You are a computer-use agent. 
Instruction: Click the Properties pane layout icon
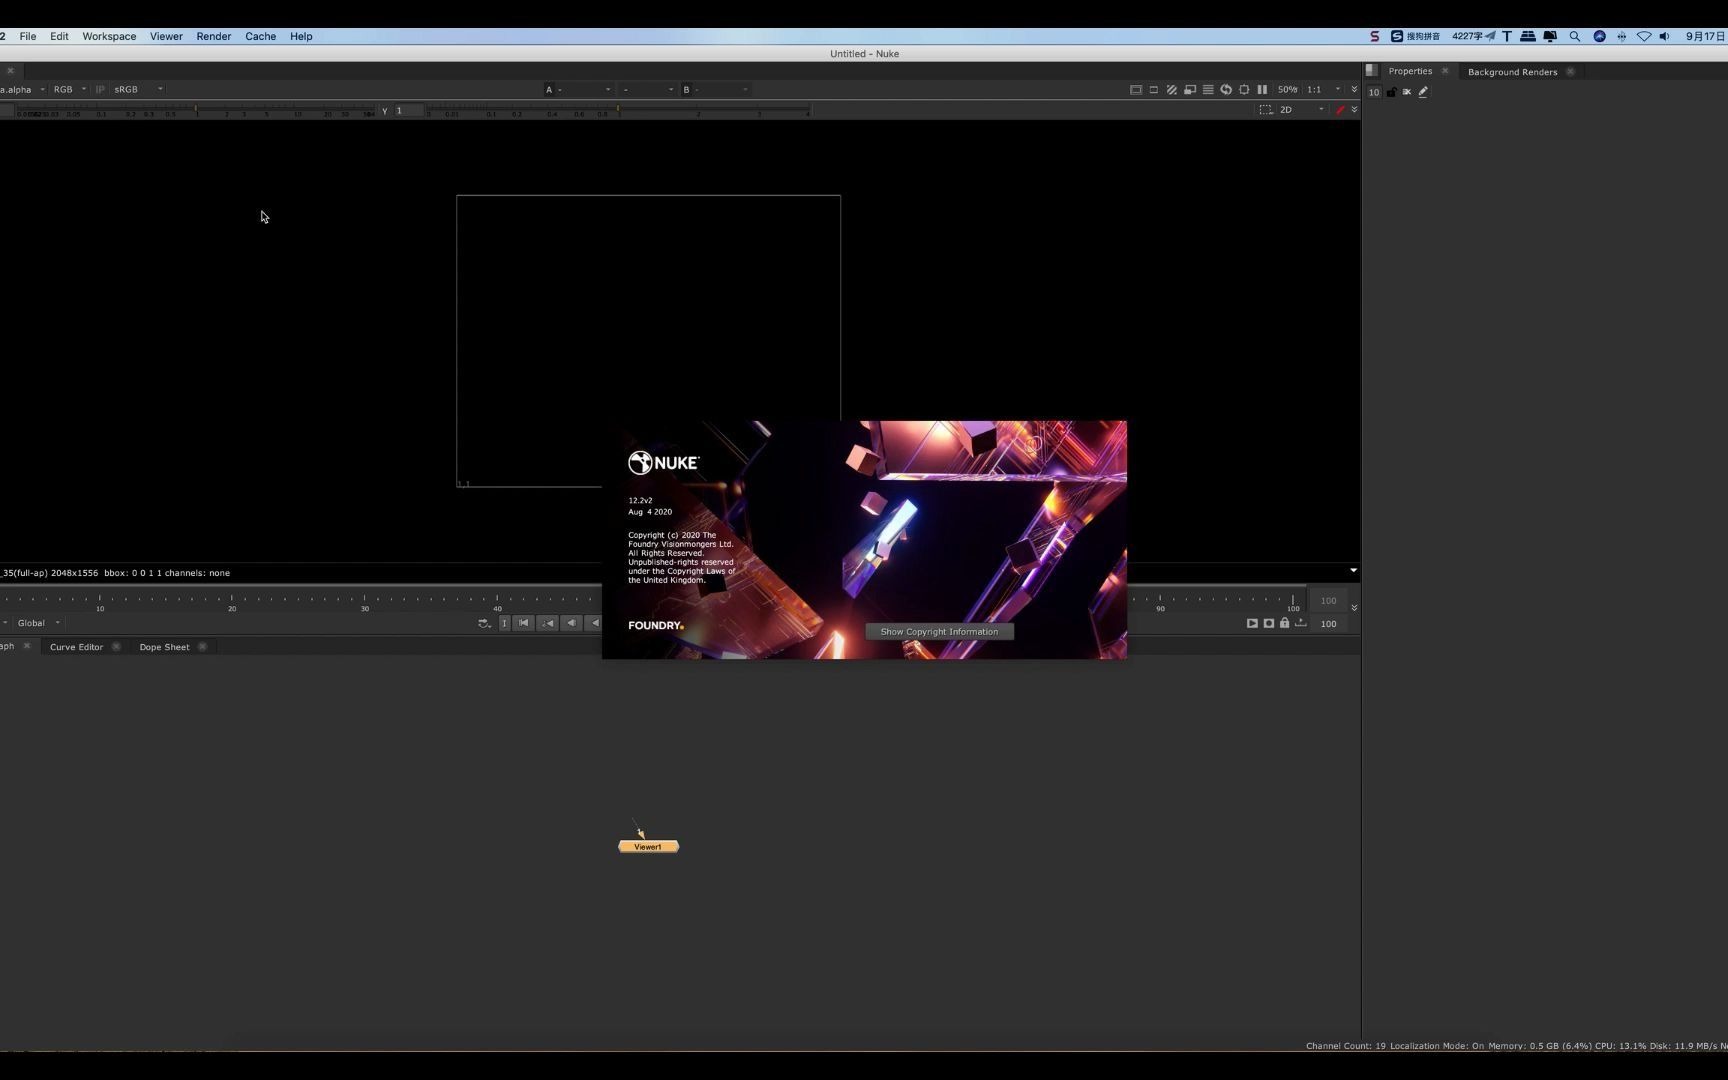1372,71
